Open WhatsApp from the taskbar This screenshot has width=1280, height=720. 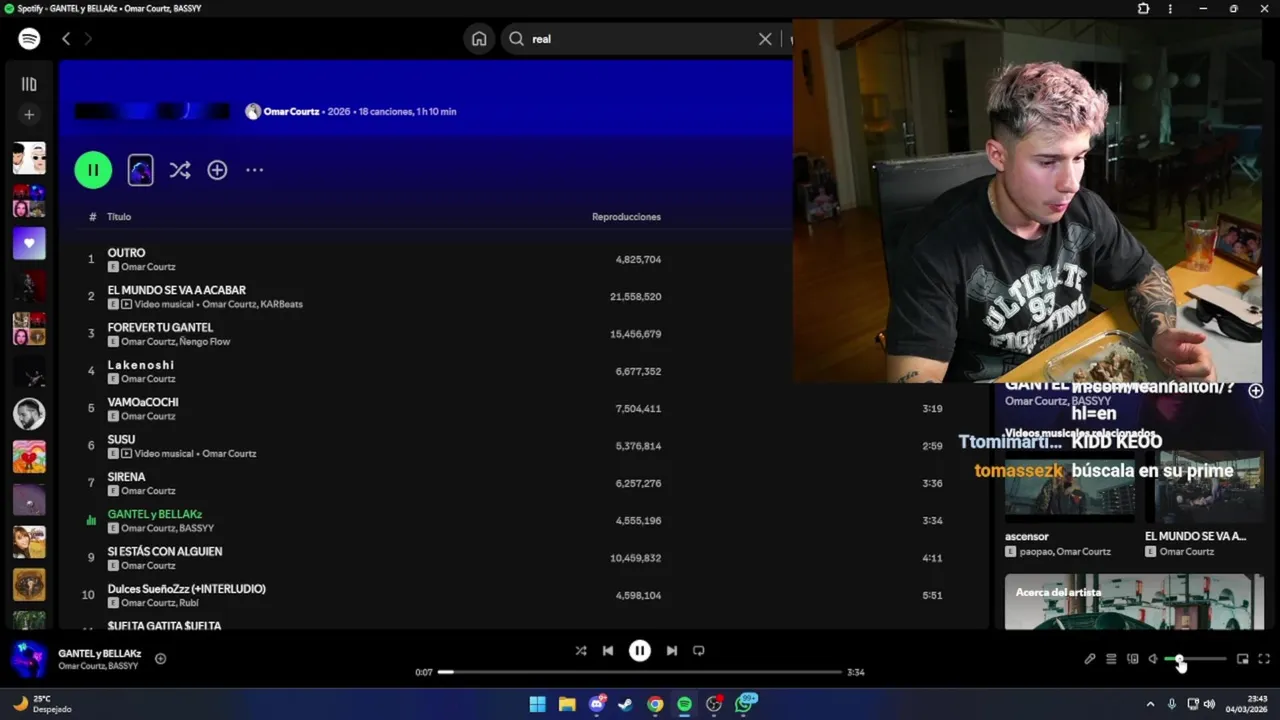745,704
